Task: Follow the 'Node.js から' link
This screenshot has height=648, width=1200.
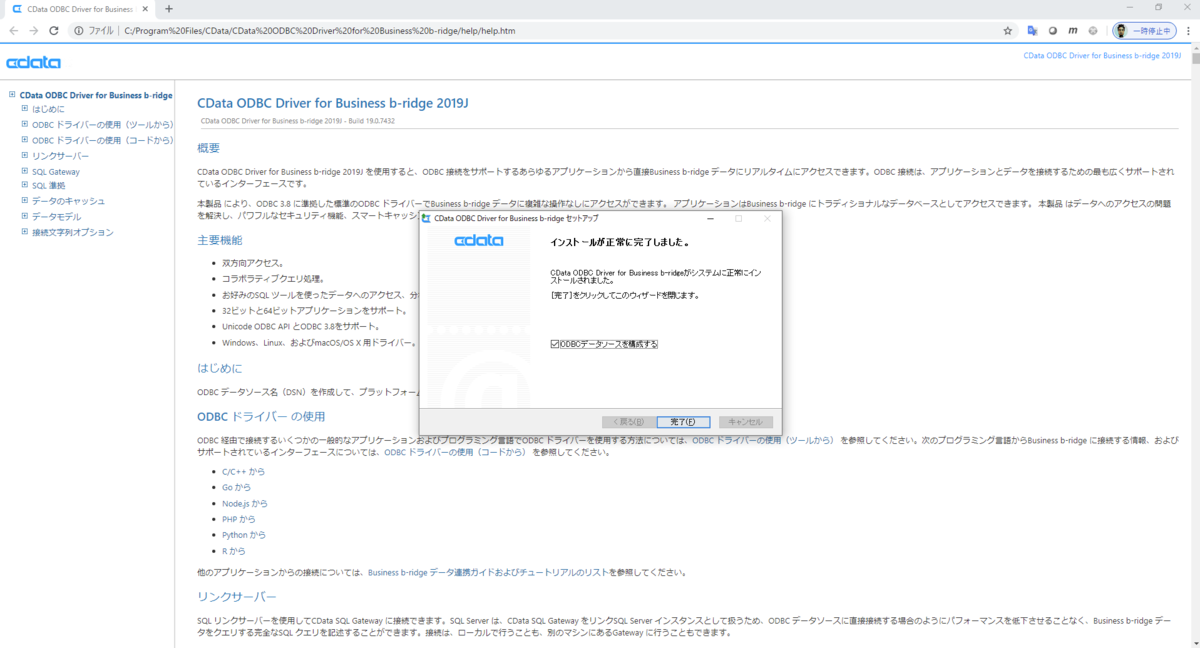Action: [245, 503]
